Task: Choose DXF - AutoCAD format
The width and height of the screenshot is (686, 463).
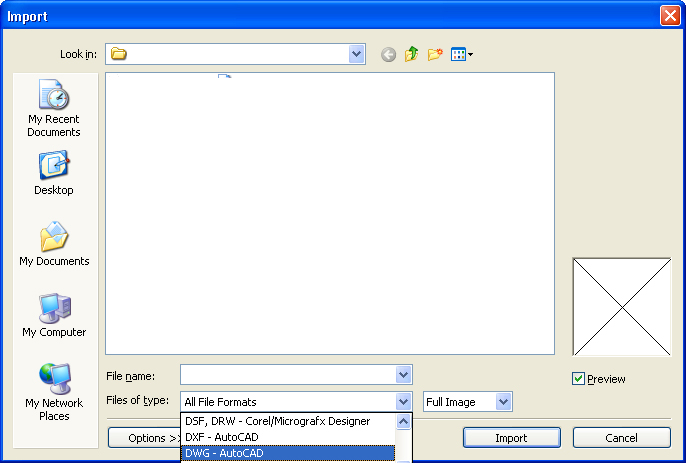Action: [288, 437]
